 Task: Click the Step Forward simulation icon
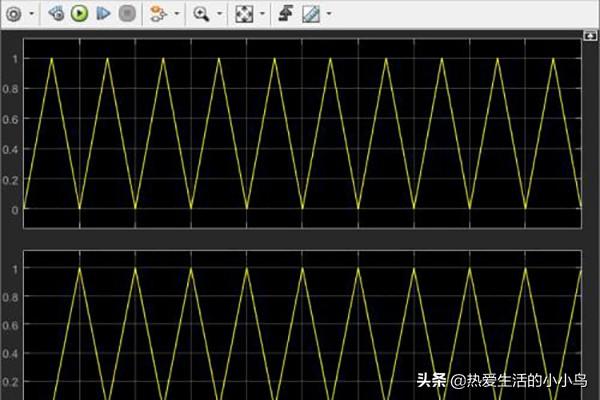coord(103,14)
